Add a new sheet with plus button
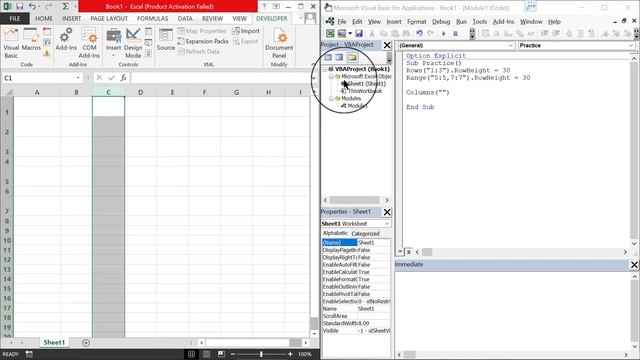This screenshot has width=640, height=360. (86, 343)
